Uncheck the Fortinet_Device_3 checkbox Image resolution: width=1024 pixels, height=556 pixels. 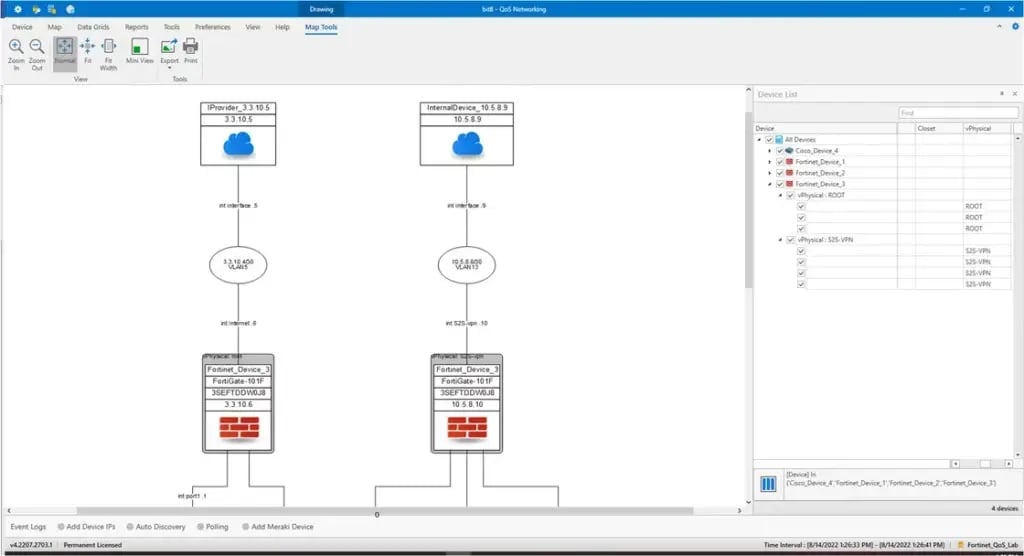coord(779,184)
